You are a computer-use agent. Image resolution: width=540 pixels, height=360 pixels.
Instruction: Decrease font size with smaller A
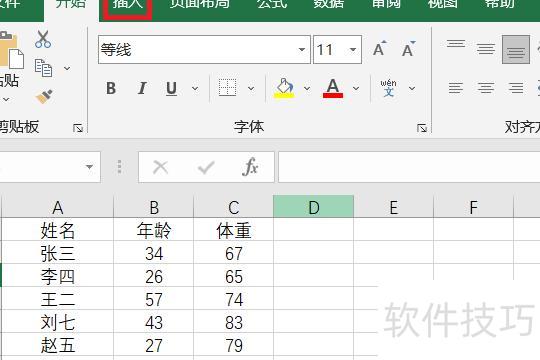tap(408, 49)
